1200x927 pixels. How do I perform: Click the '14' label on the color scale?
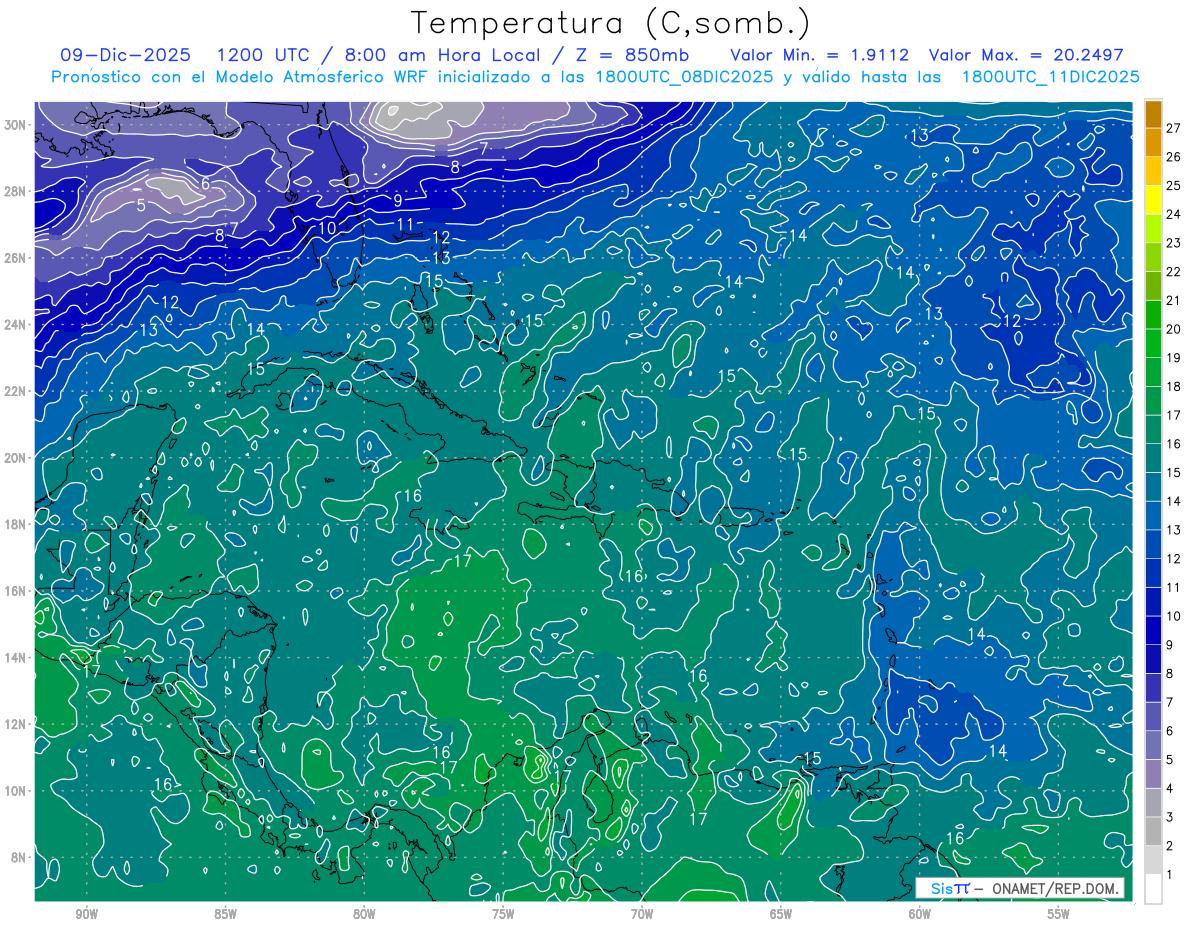click(1174, 501)
